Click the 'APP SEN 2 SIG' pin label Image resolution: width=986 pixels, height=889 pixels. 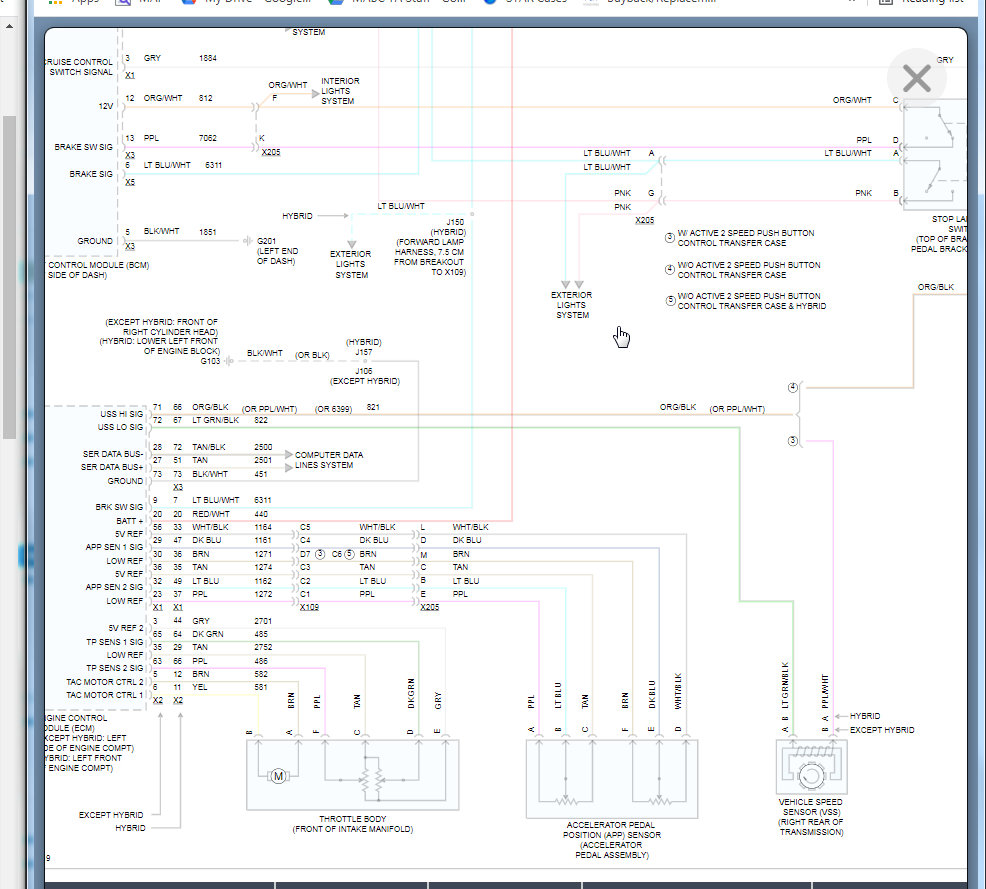[114, 587]
